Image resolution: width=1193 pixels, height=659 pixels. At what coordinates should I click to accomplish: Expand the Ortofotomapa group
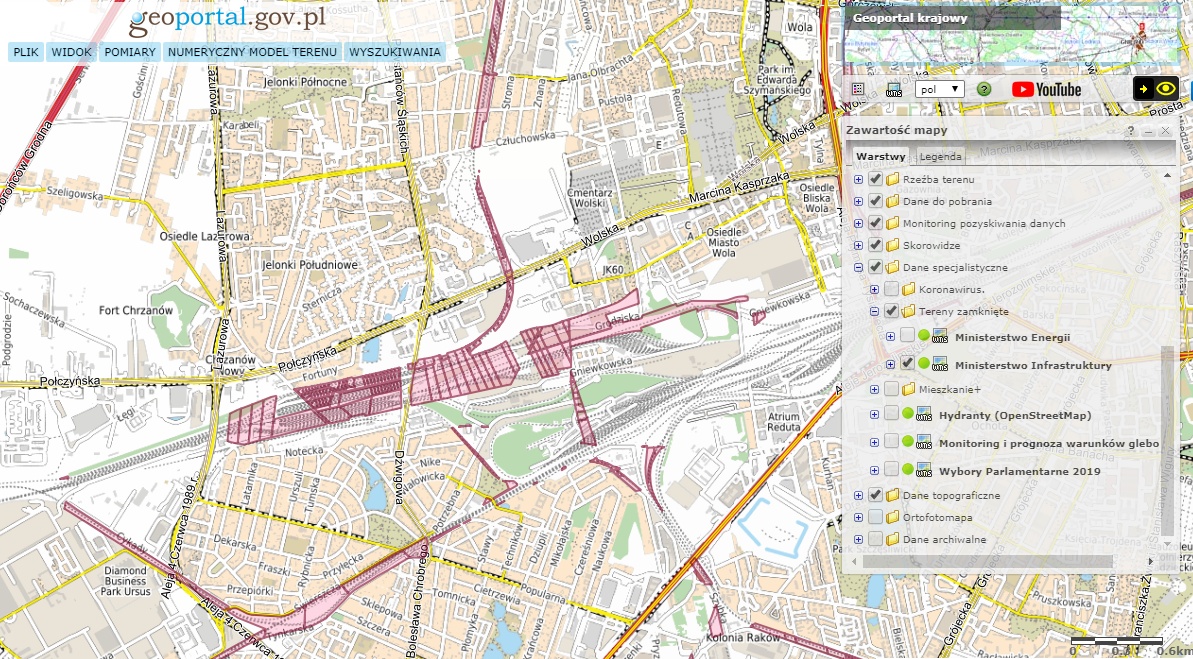pyautogui.click(x=858, y=517)
